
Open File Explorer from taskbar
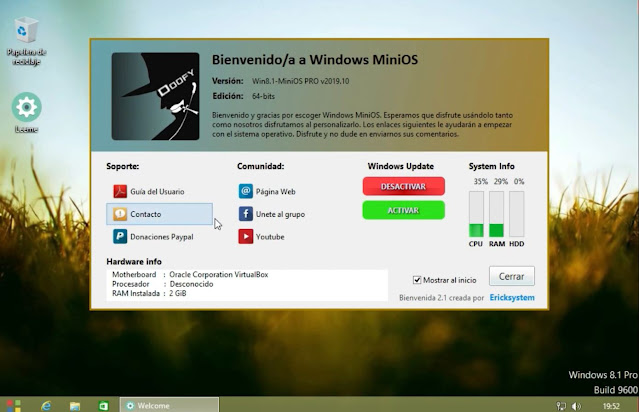(75, 405)
